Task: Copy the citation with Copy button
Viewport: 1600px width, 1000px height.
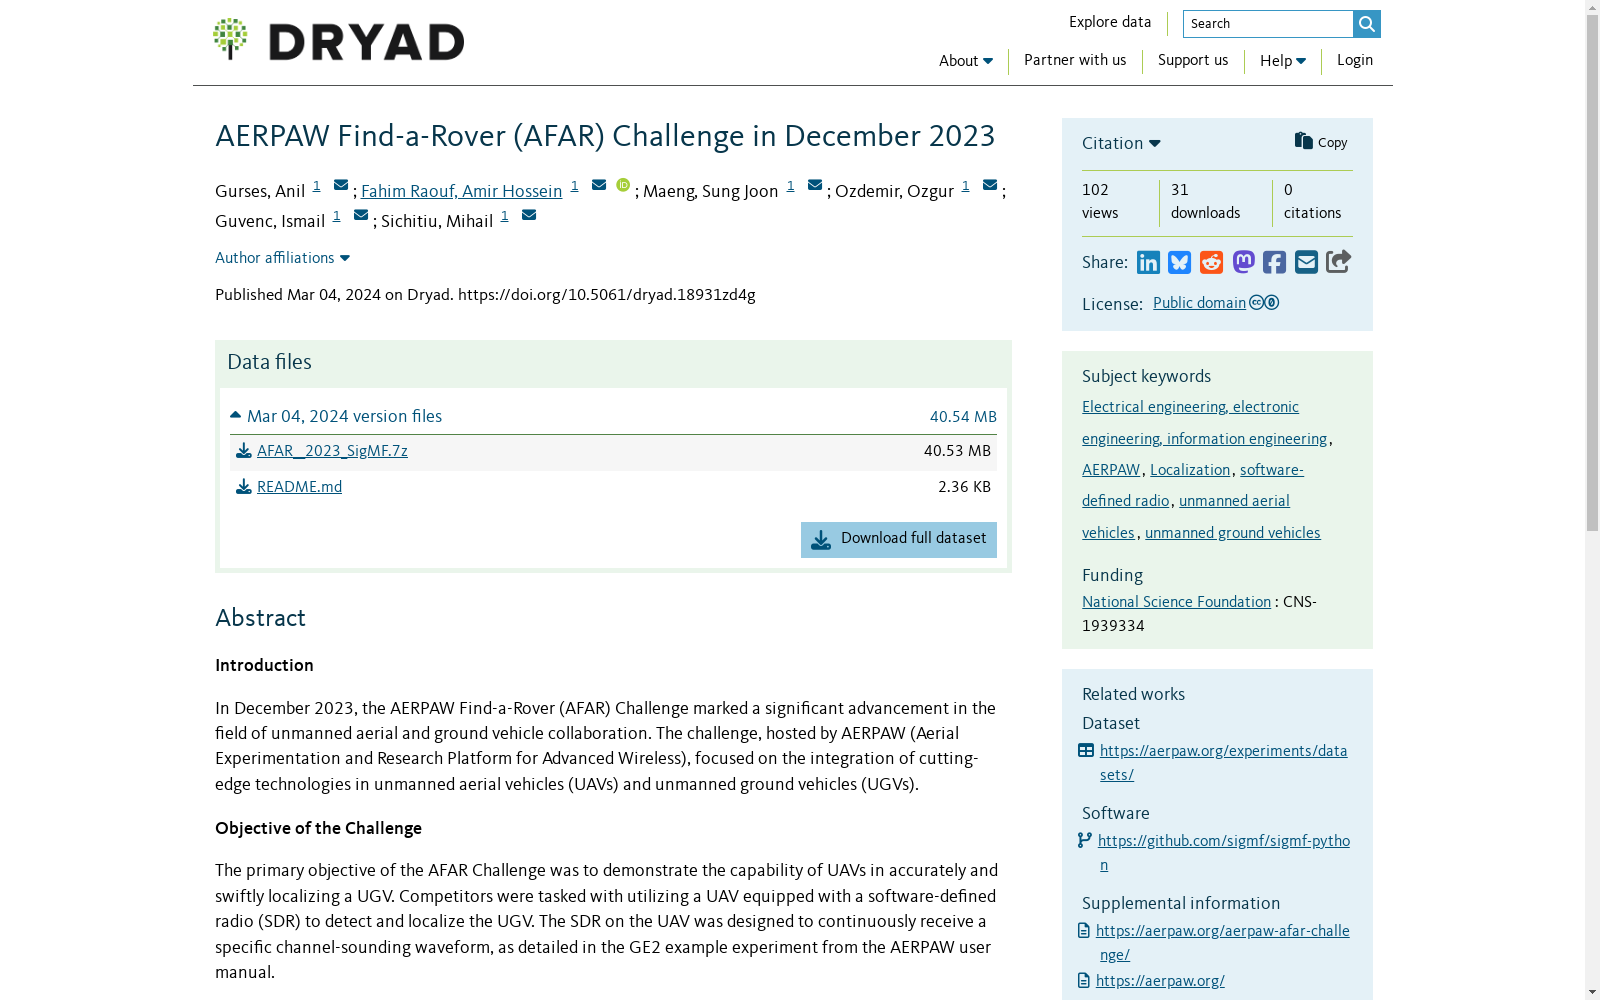Action: coord(1321,142)
